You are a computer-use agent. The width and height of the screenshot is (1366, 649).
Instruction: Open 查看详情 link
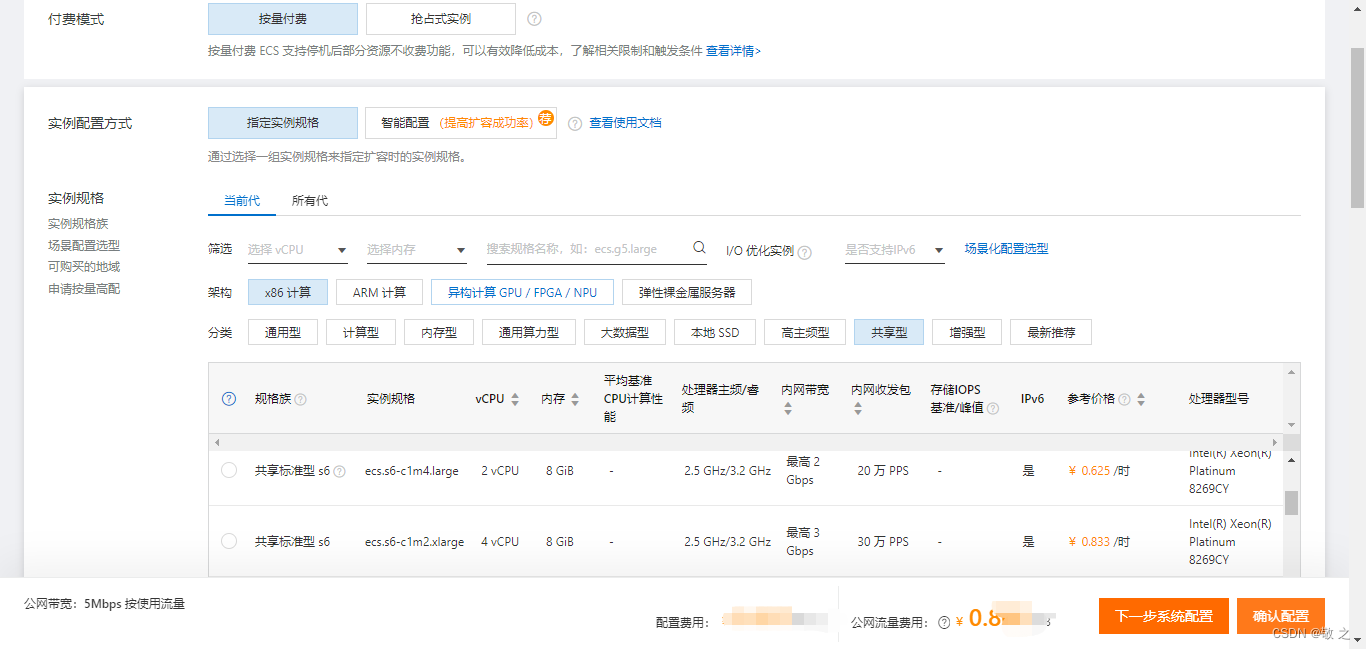[733, 51]
